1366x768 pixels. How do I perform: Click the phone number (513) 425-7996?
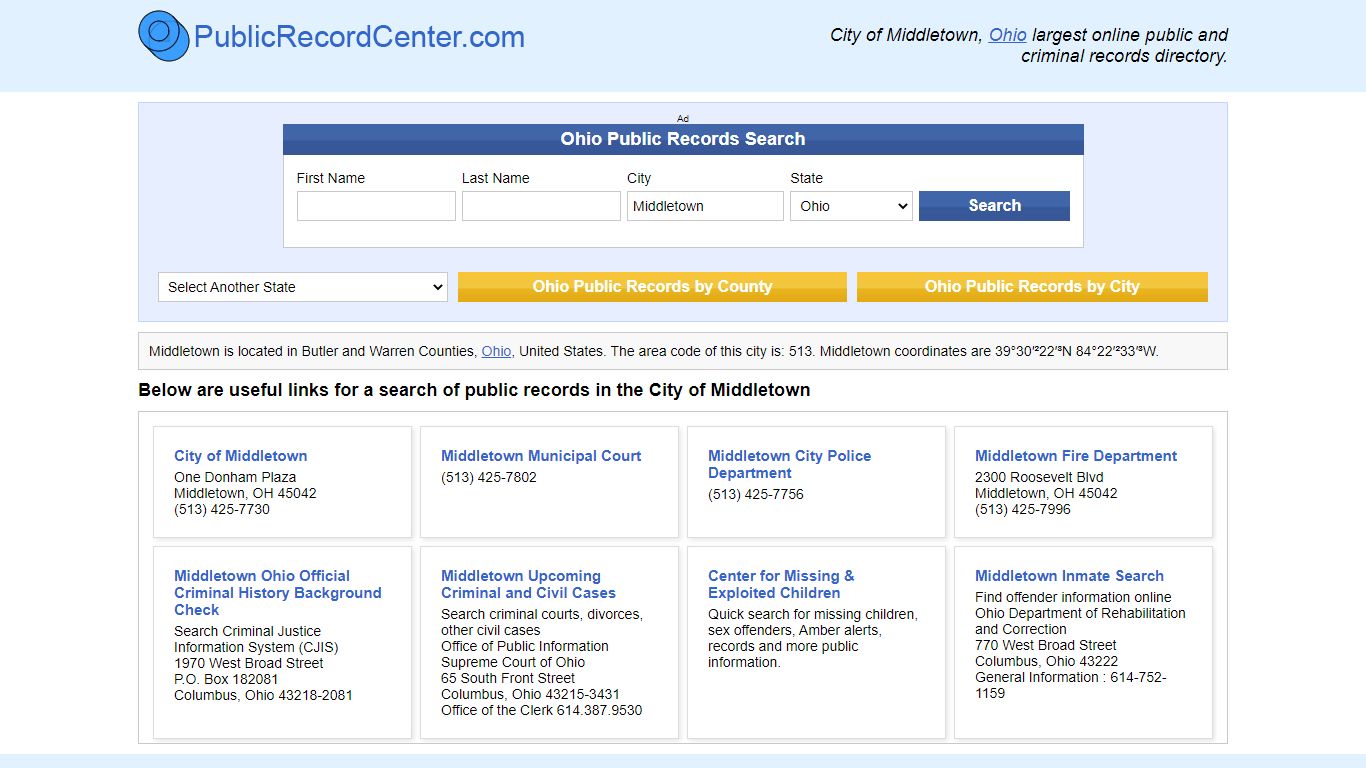coord(1023,509)
